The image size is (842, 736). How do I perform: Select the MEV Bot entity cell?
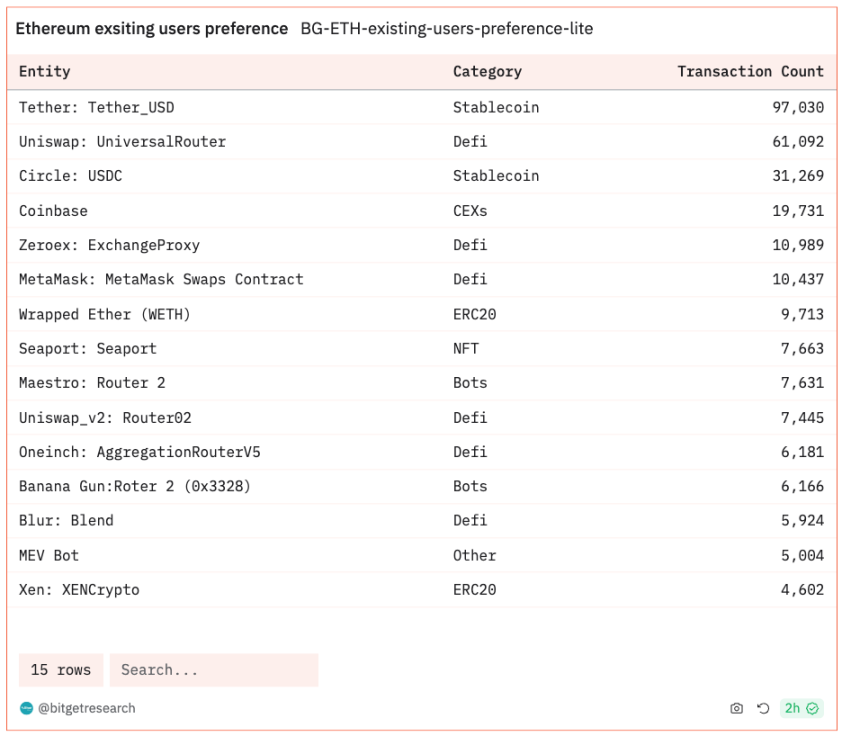pyautogui.click(x=49, y=555)
